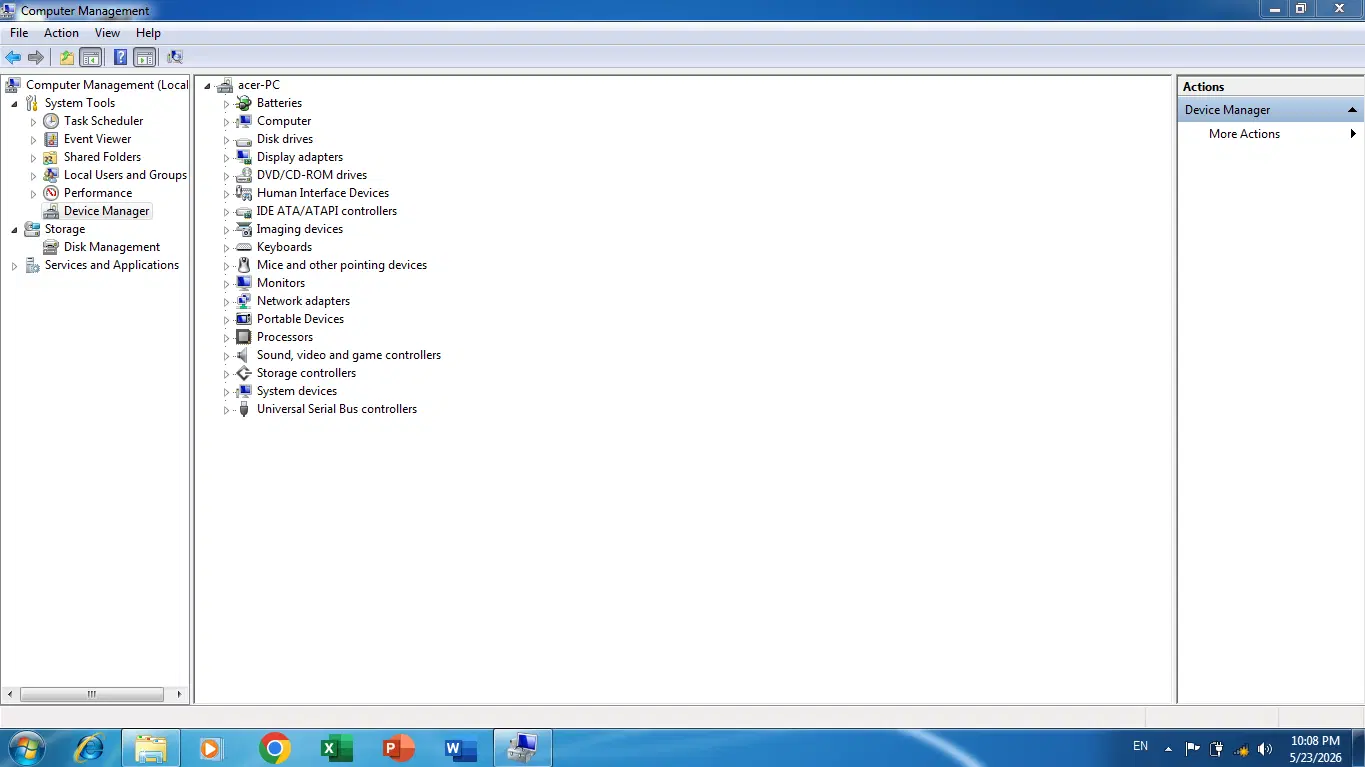Collapse the acer-PC root node
Viewport: 1365px width, 767px height.
pyautogui.click(x=208, y=86)
